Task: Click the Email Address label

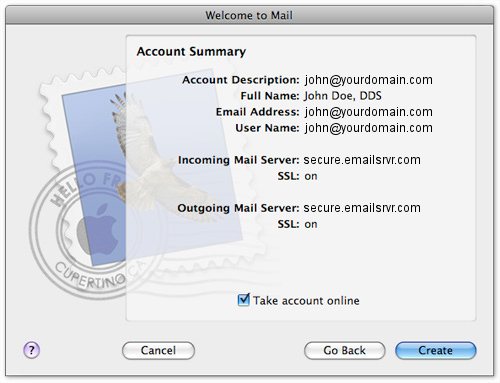Action: pos(257,112)
